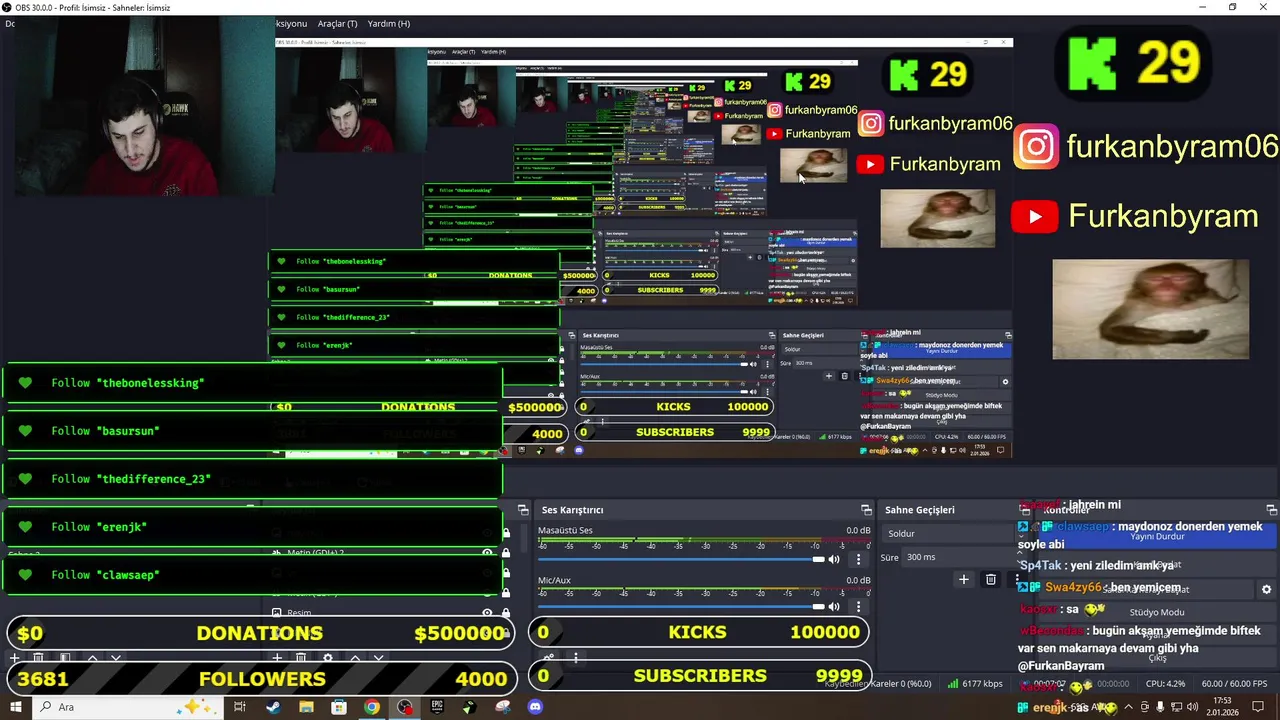This screenshot has height=720, width=1280.
Task: Launch Steam from the taskbar
Action: pos(273,707)
